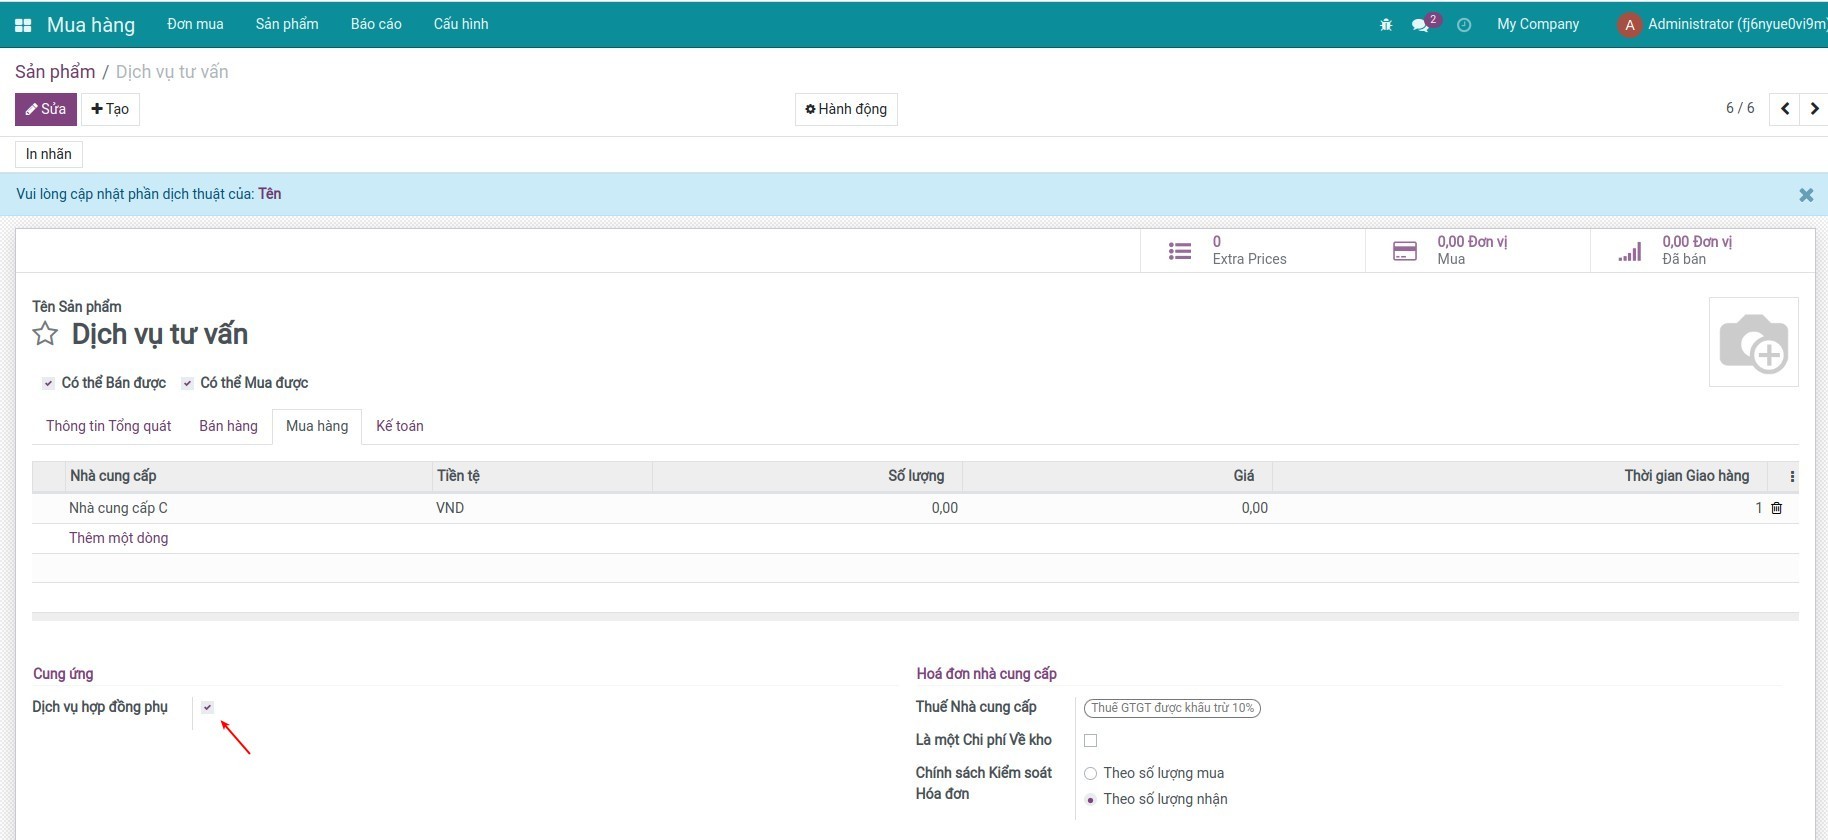Open the vendor table column options menu
Image resolution: width=1828 pixels, height=840 pixels.
1791,477
